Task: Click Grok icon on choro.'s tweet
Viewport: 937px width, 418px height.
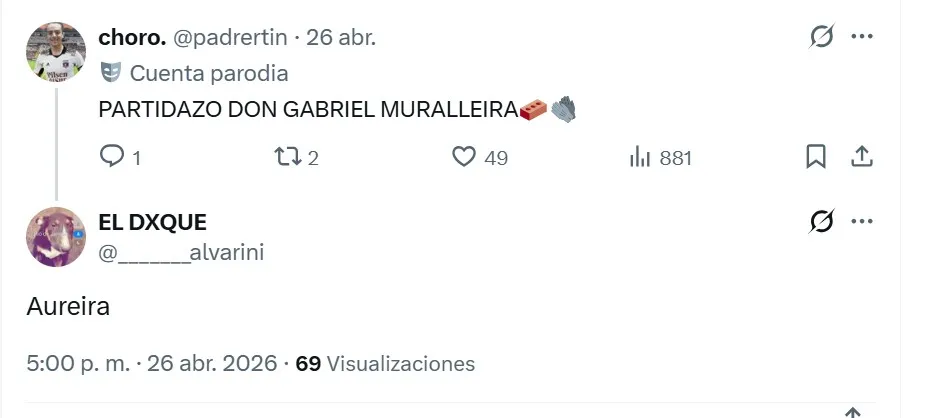Action: [821, 38]
